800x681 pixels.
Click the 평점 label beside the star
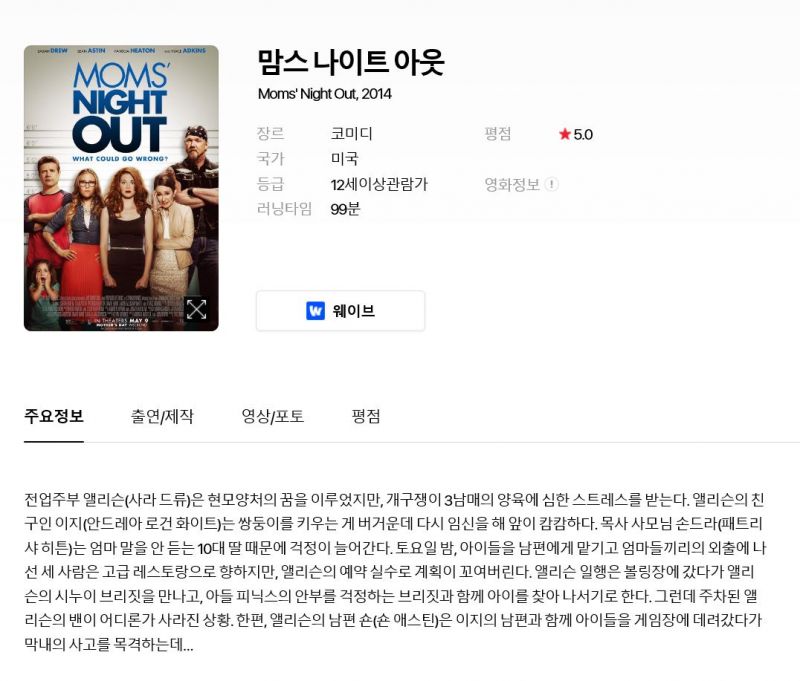(x=498, y=134)
